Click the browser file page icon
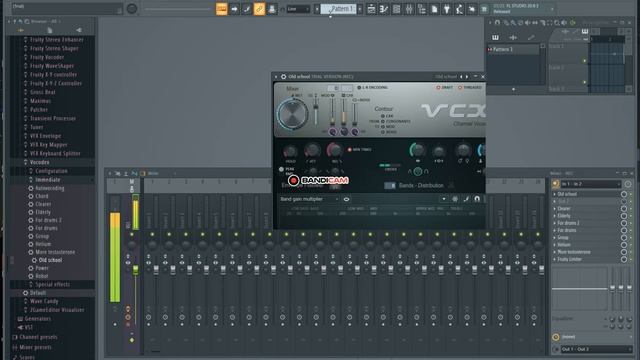640x360 pixels. (49, 30)
